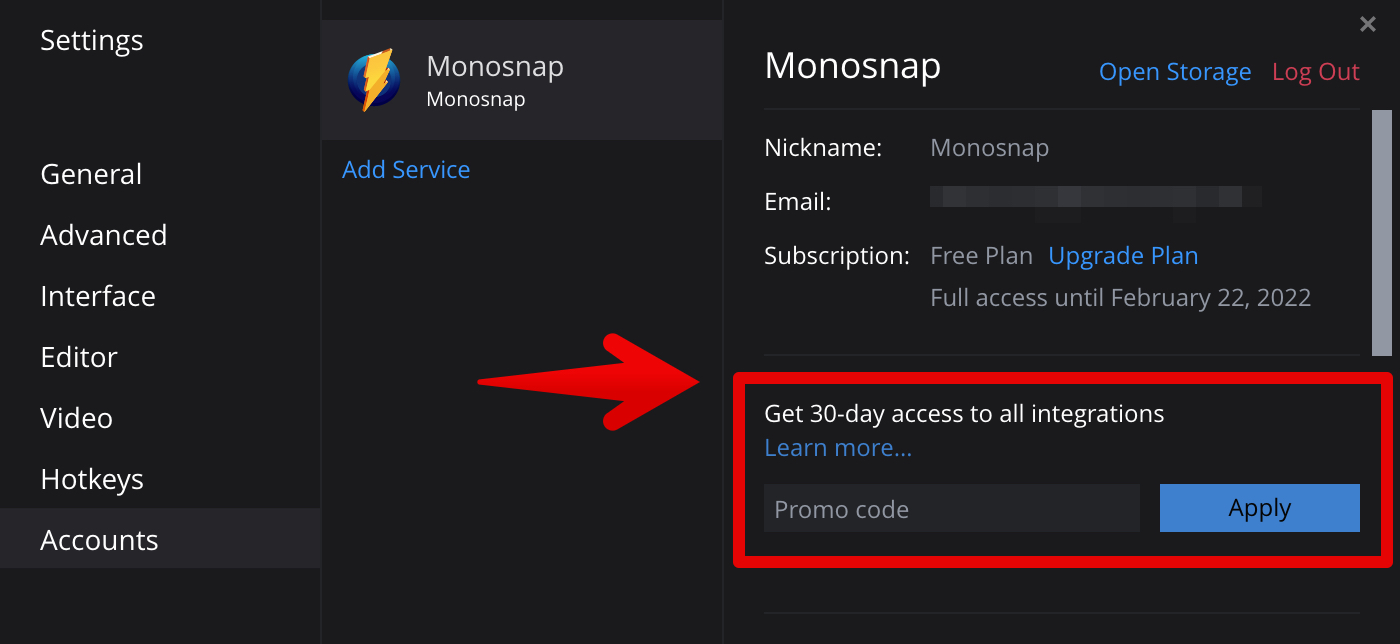Switch to the Advanced settings tab
Screen dimensions: 1400x644
coord(103,235)
